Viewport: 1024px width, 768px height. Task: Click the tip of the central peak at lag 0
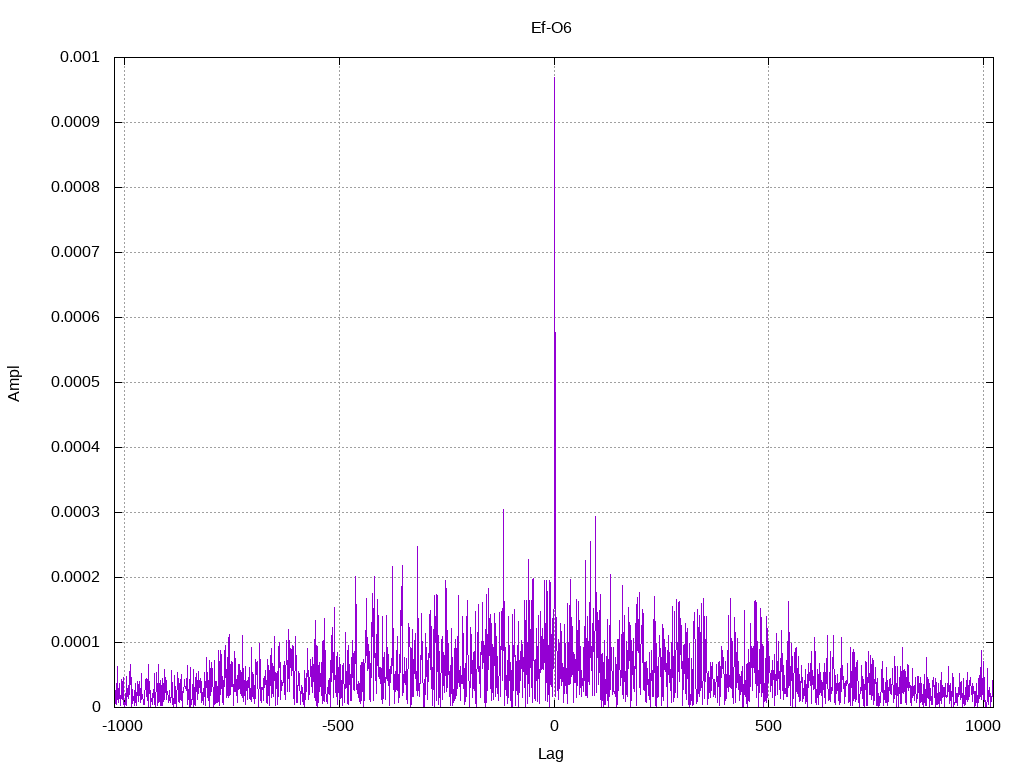pos(554,78)
